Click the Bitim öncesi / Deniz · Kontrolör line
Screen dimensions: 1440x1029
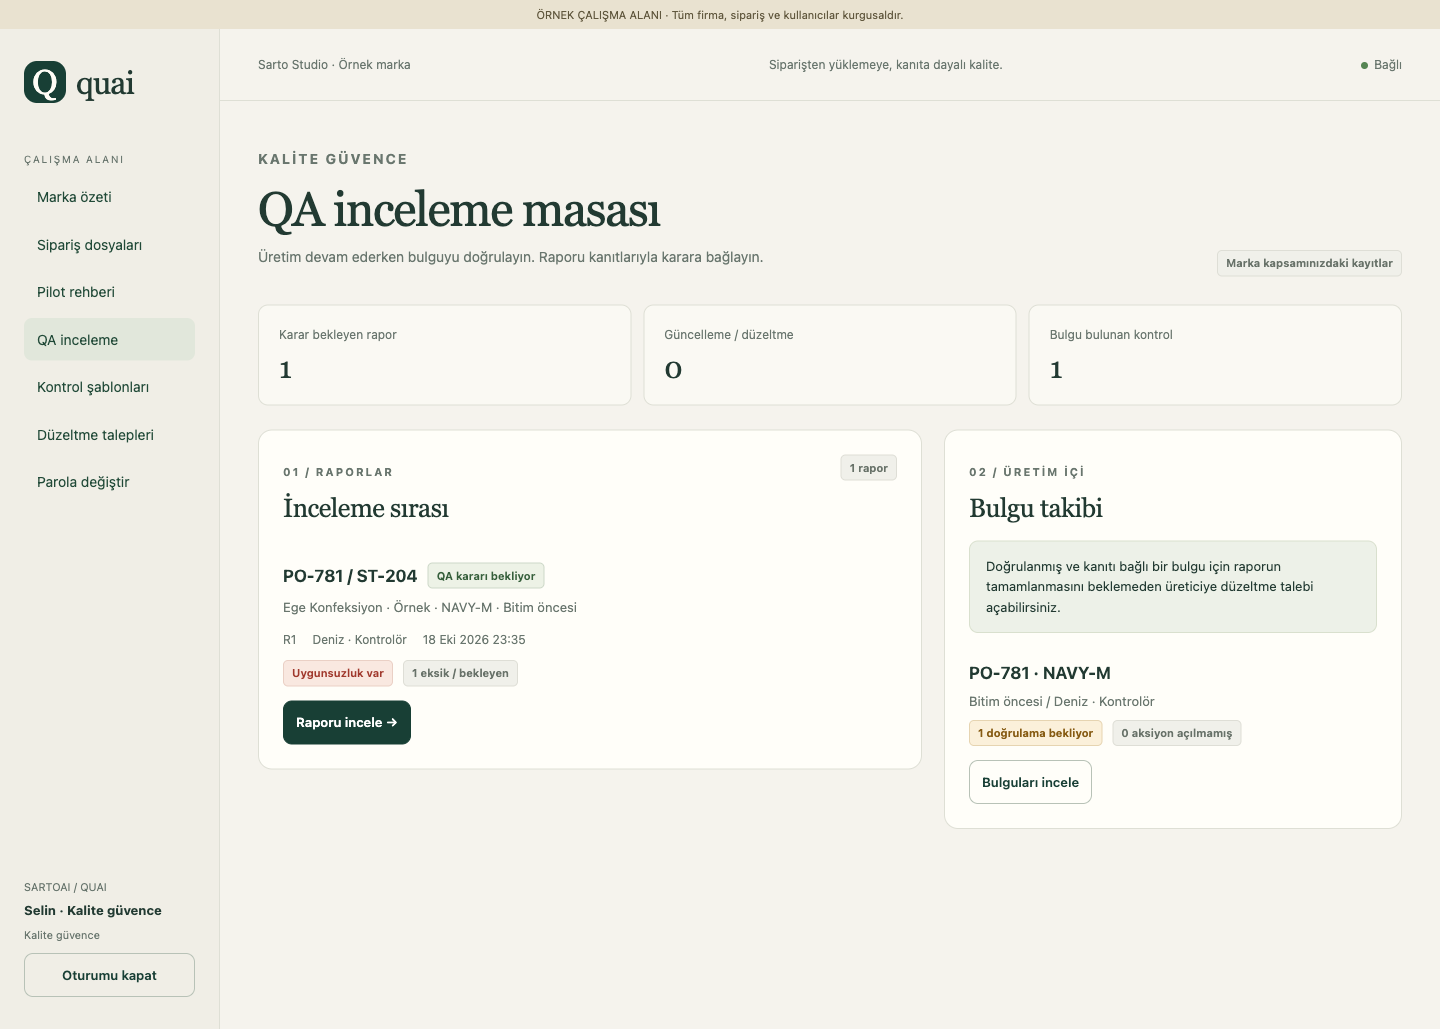pyautogui.click(x=1062, y=702)
